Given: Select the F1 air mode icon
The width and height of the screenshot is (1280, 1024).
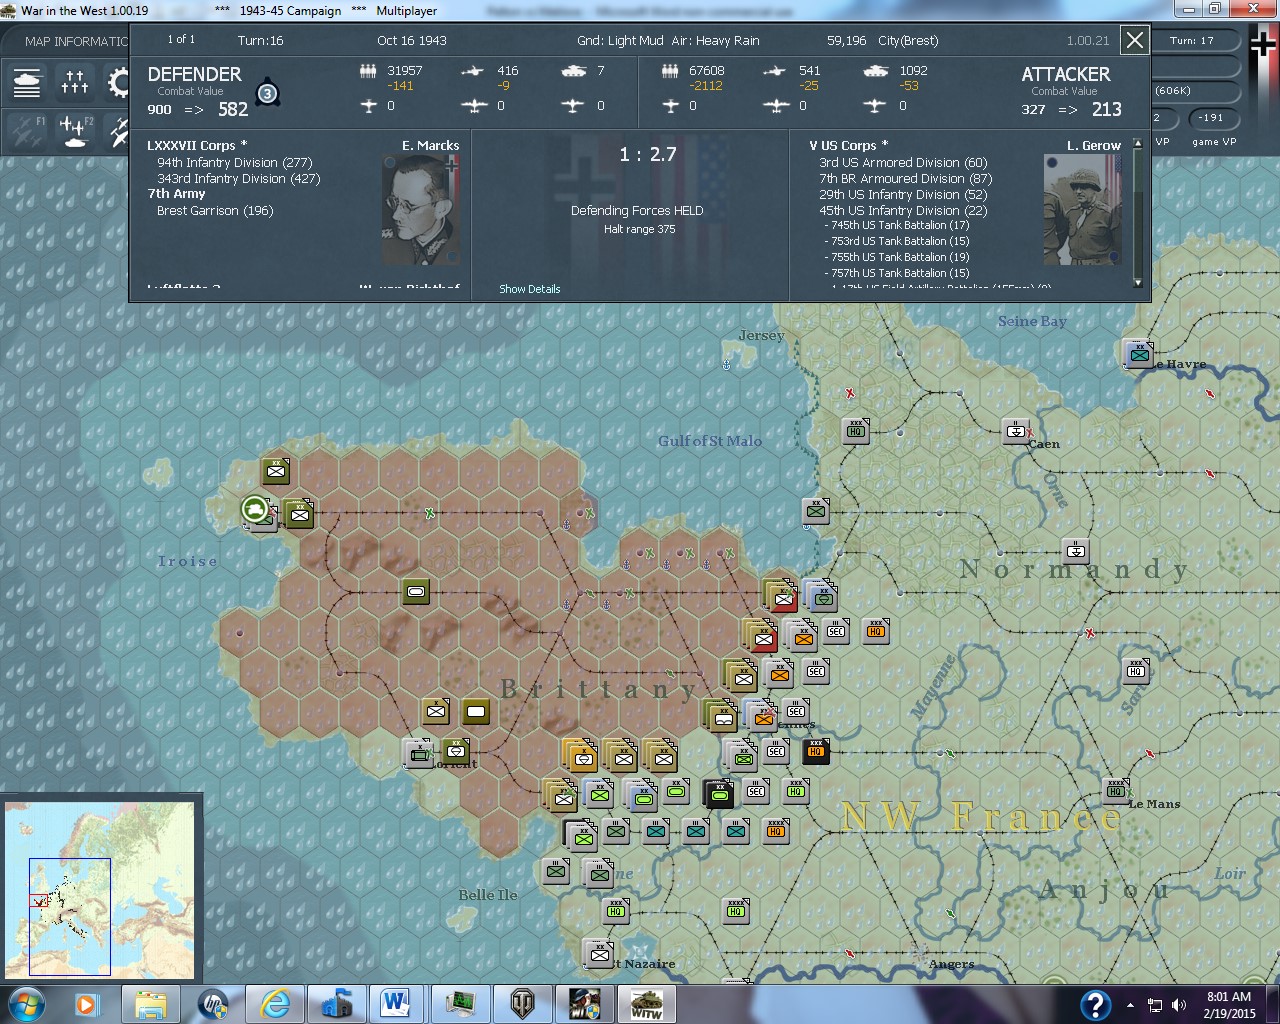Looking at the screenshot, I should [x=27, y=131].
